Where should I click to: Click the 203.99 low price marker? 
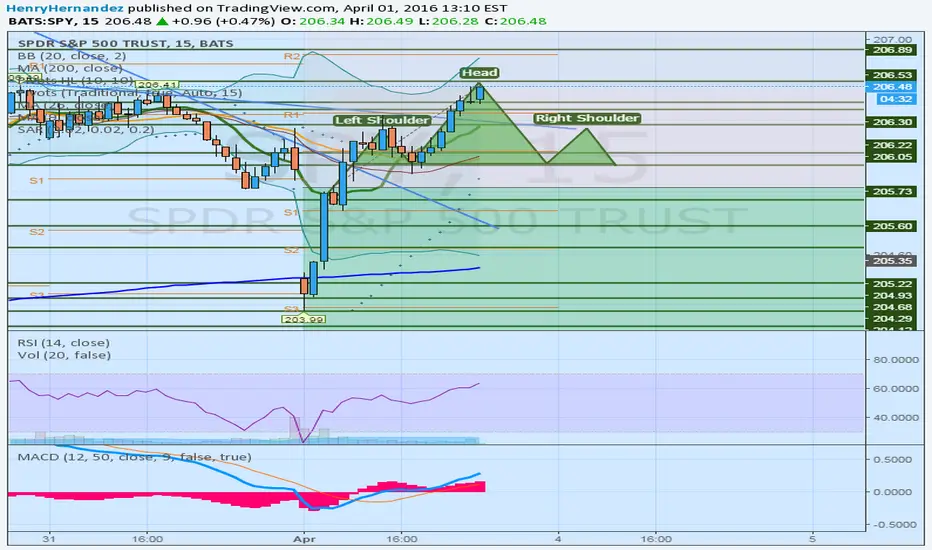[304, 319]
